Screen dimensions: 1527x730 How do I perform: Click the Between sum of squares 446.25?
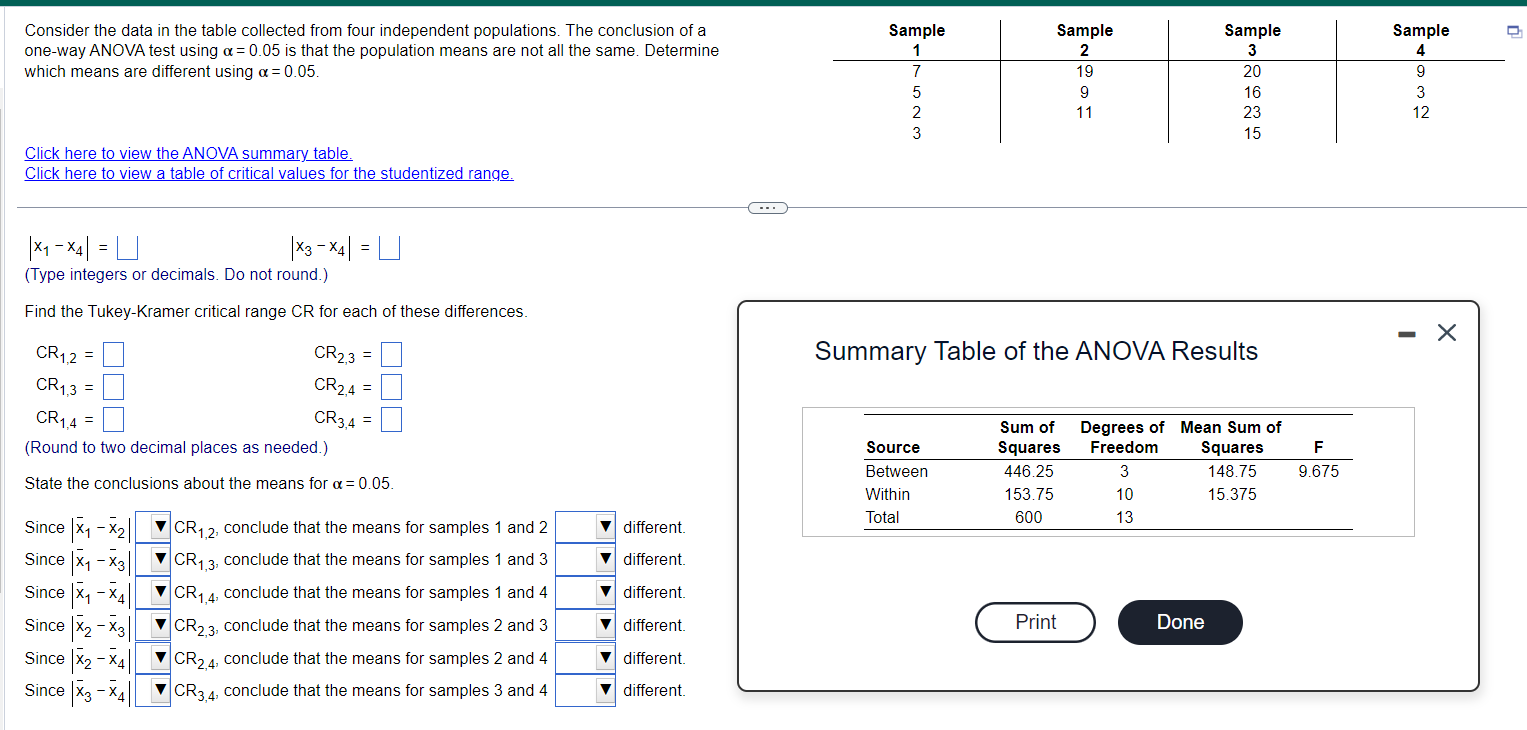tap(1028, 471)
